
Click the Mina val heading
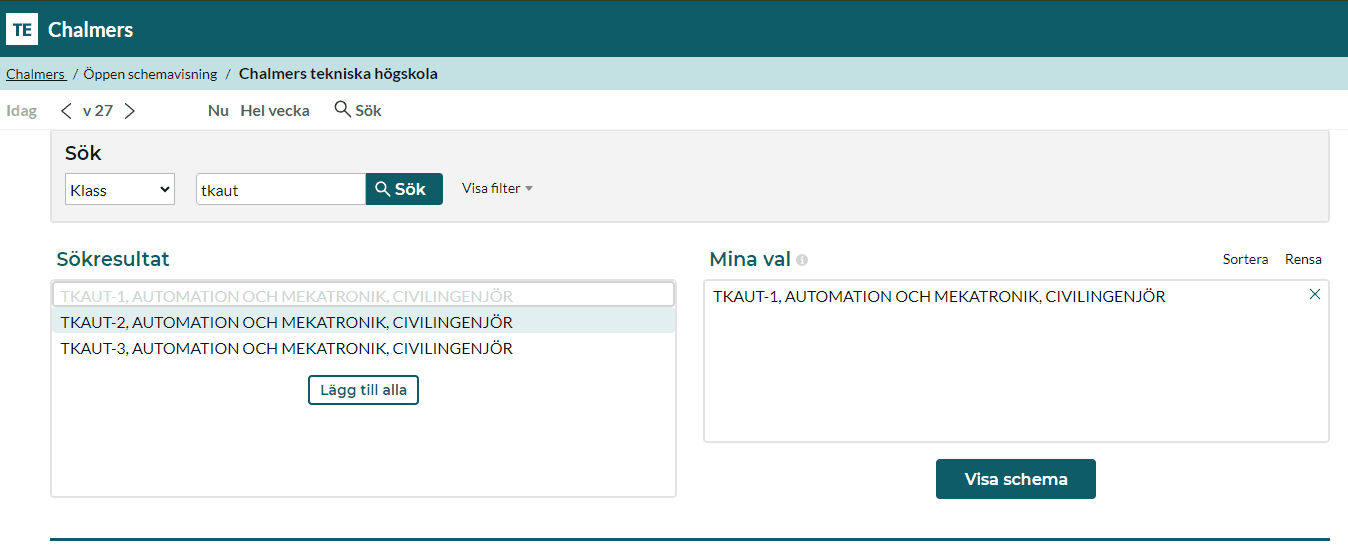coord(750,259)
